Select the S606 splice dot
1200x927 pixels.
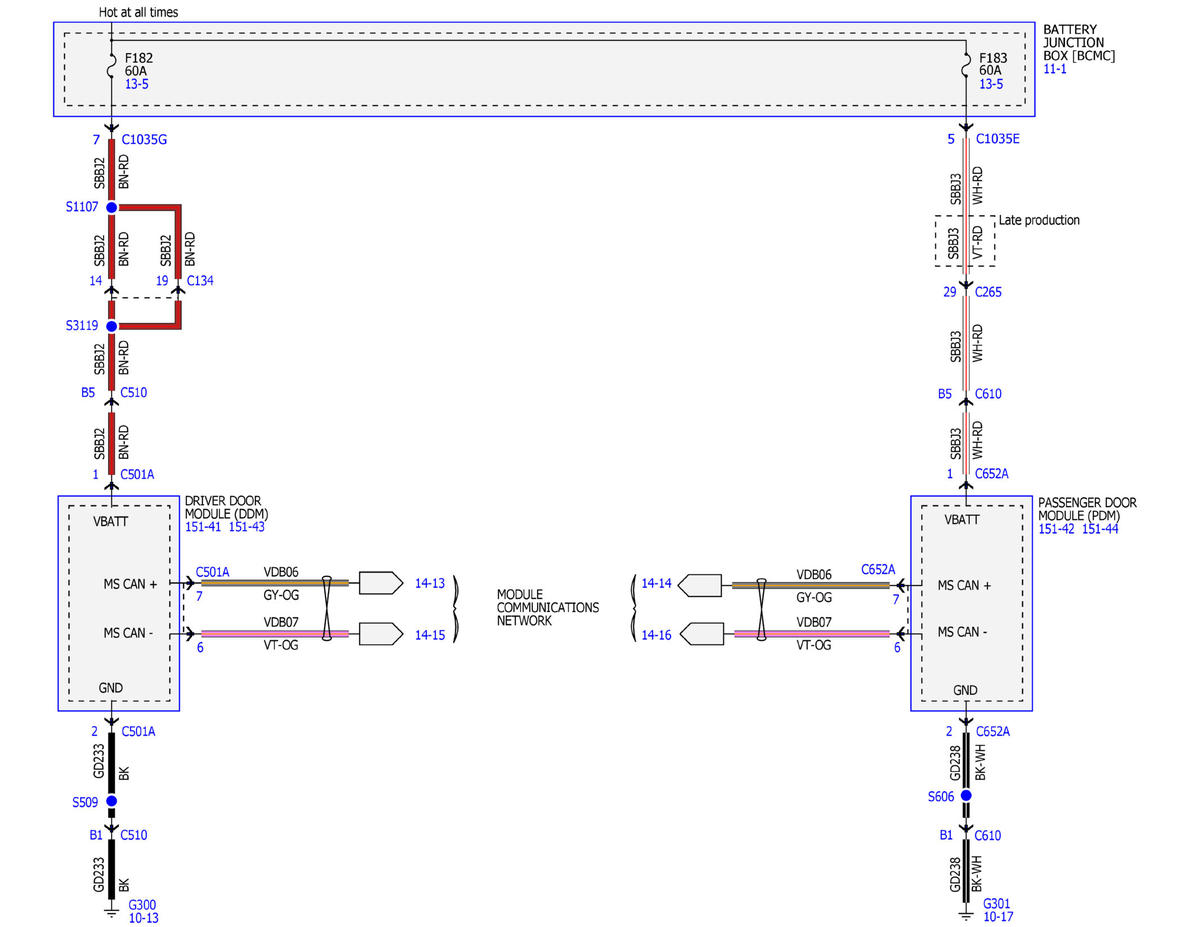pos(966,796)
